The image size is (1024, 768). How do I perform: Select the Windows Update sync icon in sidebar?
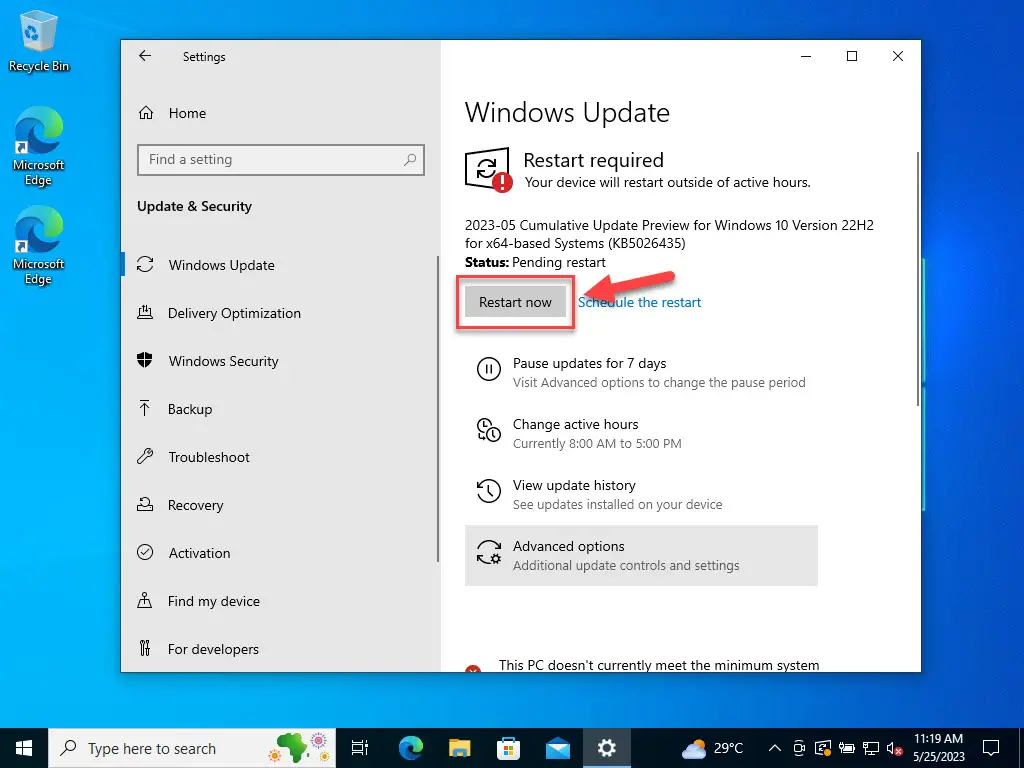(x=145, y=264)
